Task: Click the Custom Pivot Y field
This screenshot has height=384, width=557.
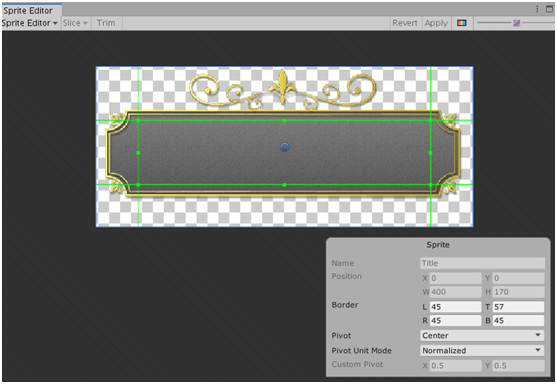Action: click(x=518, y=366)
